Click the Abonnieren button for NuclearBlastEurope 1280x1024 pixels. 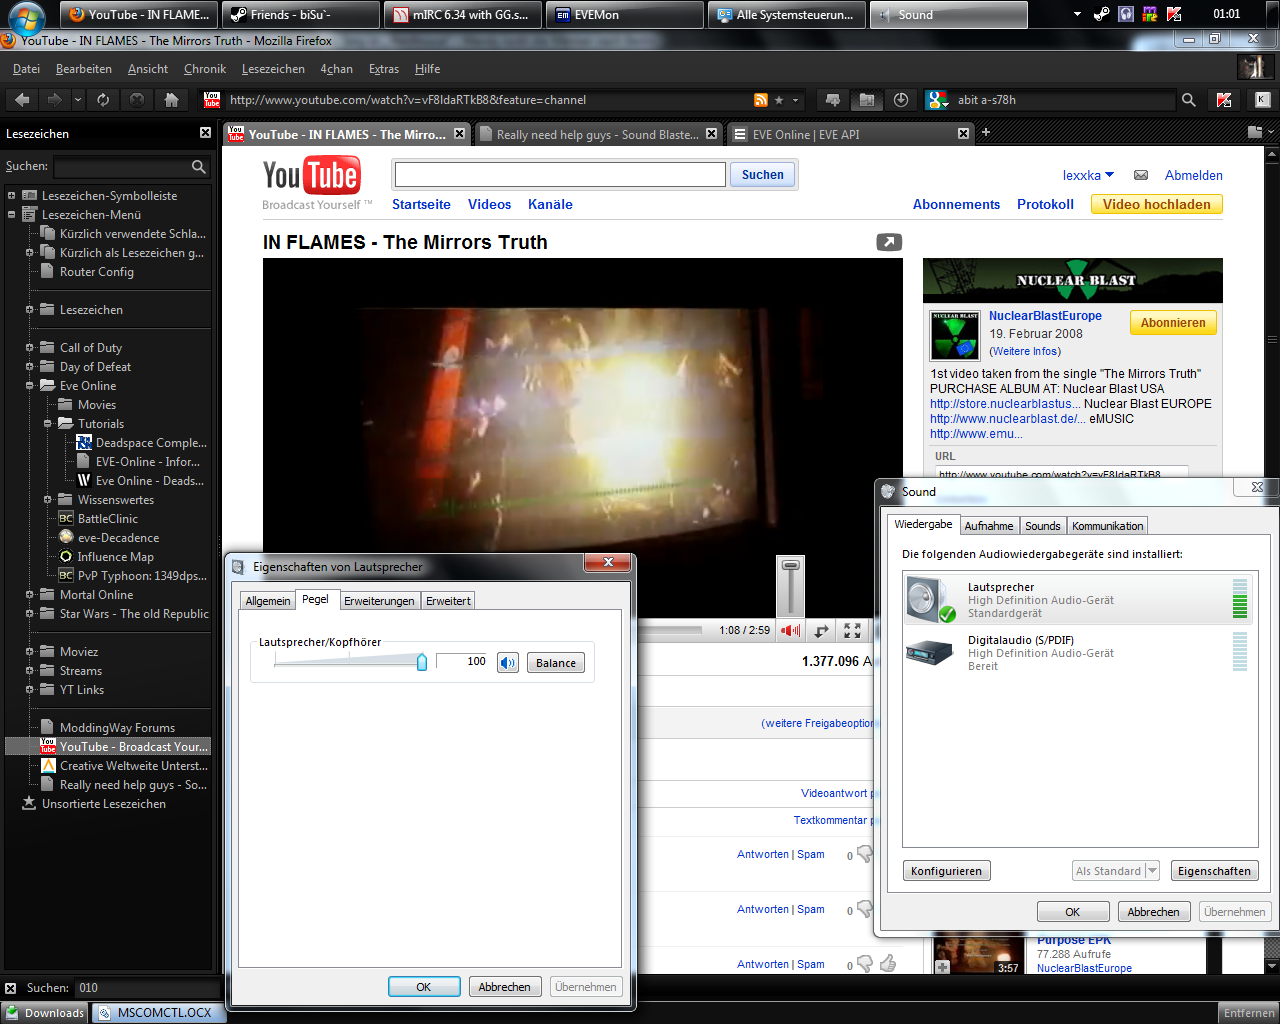(x=1173, y=323)
